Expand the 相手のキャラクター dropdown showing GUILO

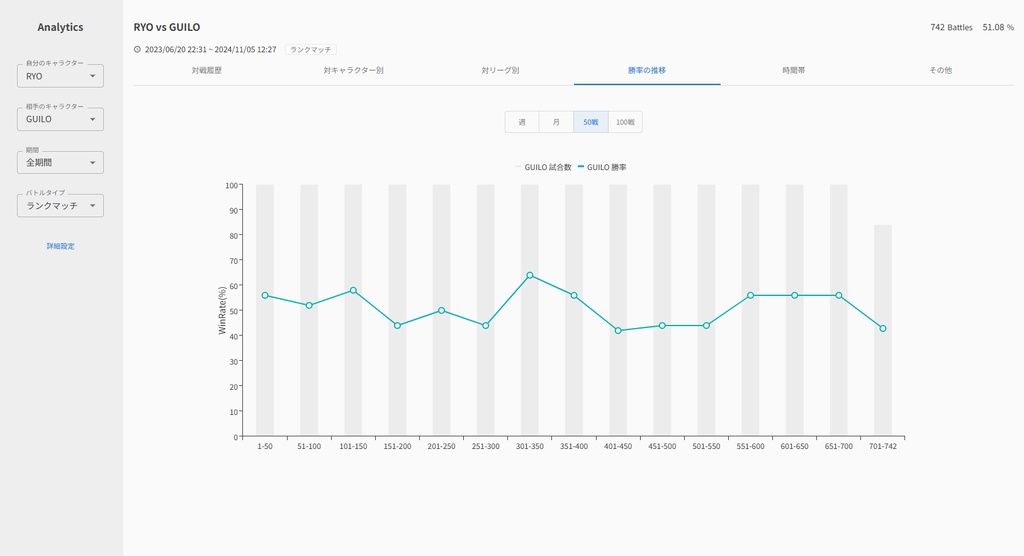[x=60, y=119]
